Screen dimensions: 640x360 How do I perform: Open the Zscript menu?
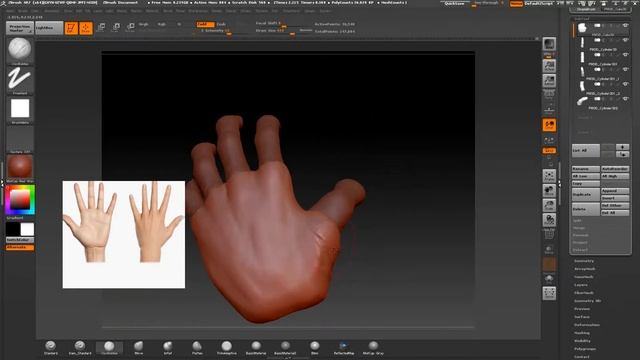tap(325, 11)
